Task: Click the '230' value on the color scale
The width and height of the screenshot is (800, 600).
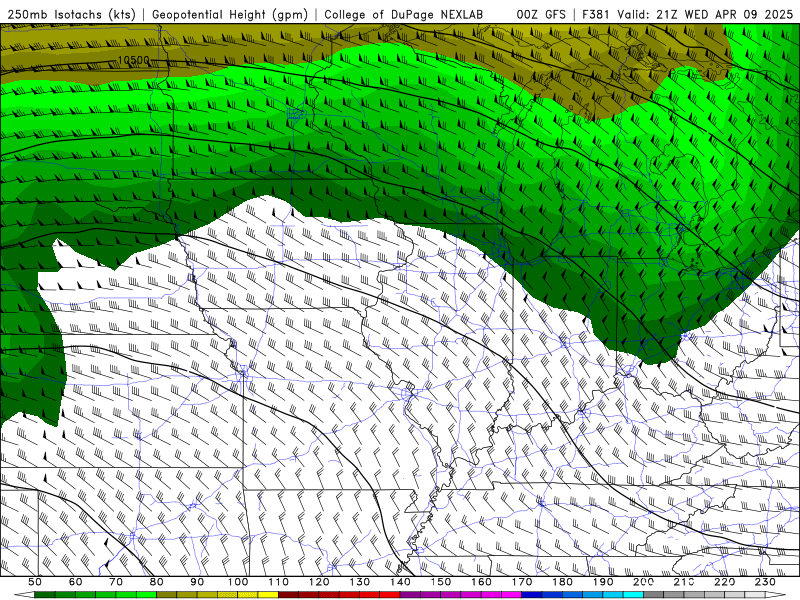Action: 765,582
